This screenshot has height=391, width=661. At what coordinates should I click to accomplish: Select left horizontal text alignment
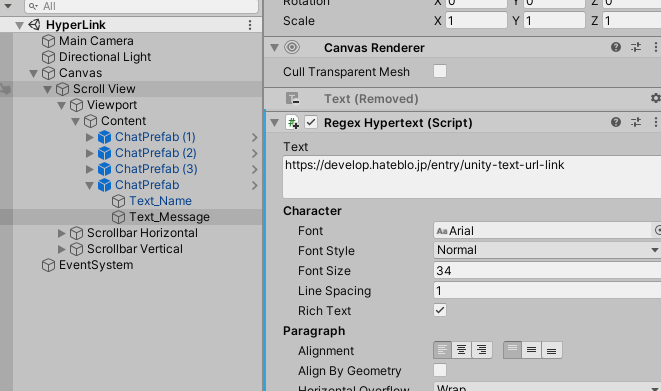pyautogui.click(x=442, y=350)
